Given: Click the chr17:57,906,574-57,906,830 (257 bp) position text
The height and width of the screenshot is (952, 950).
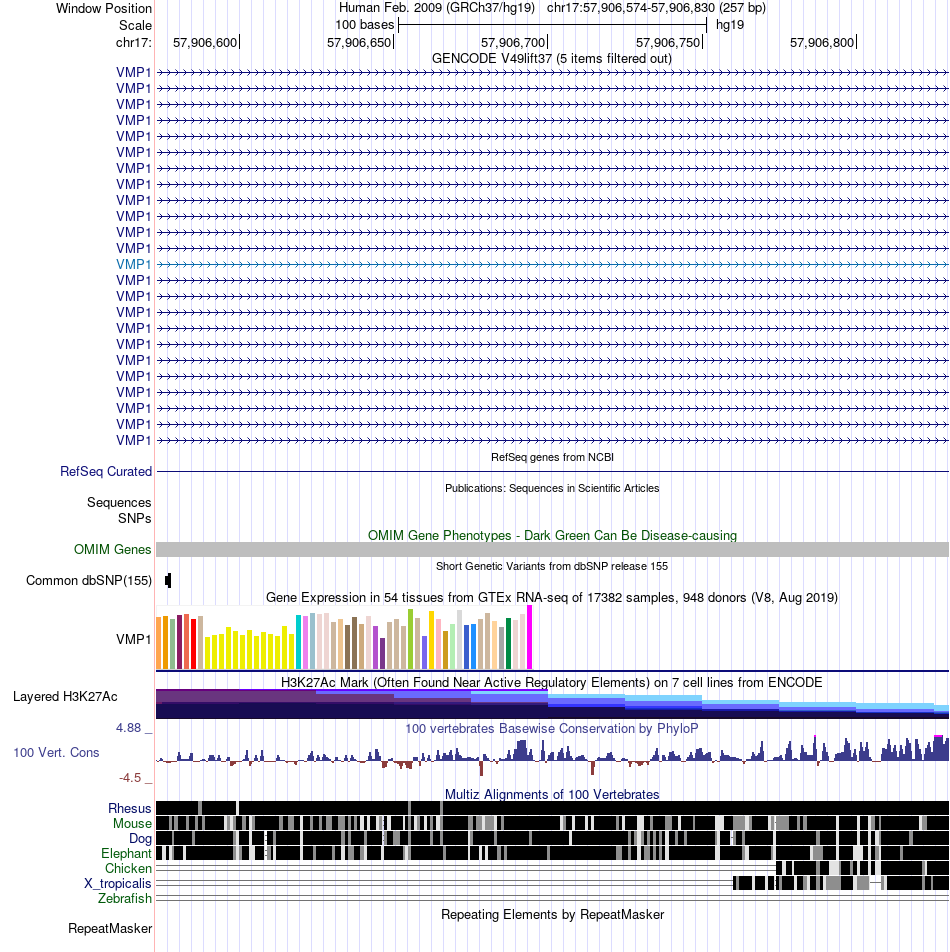Looking at the screenshot, I should (656, 8).
